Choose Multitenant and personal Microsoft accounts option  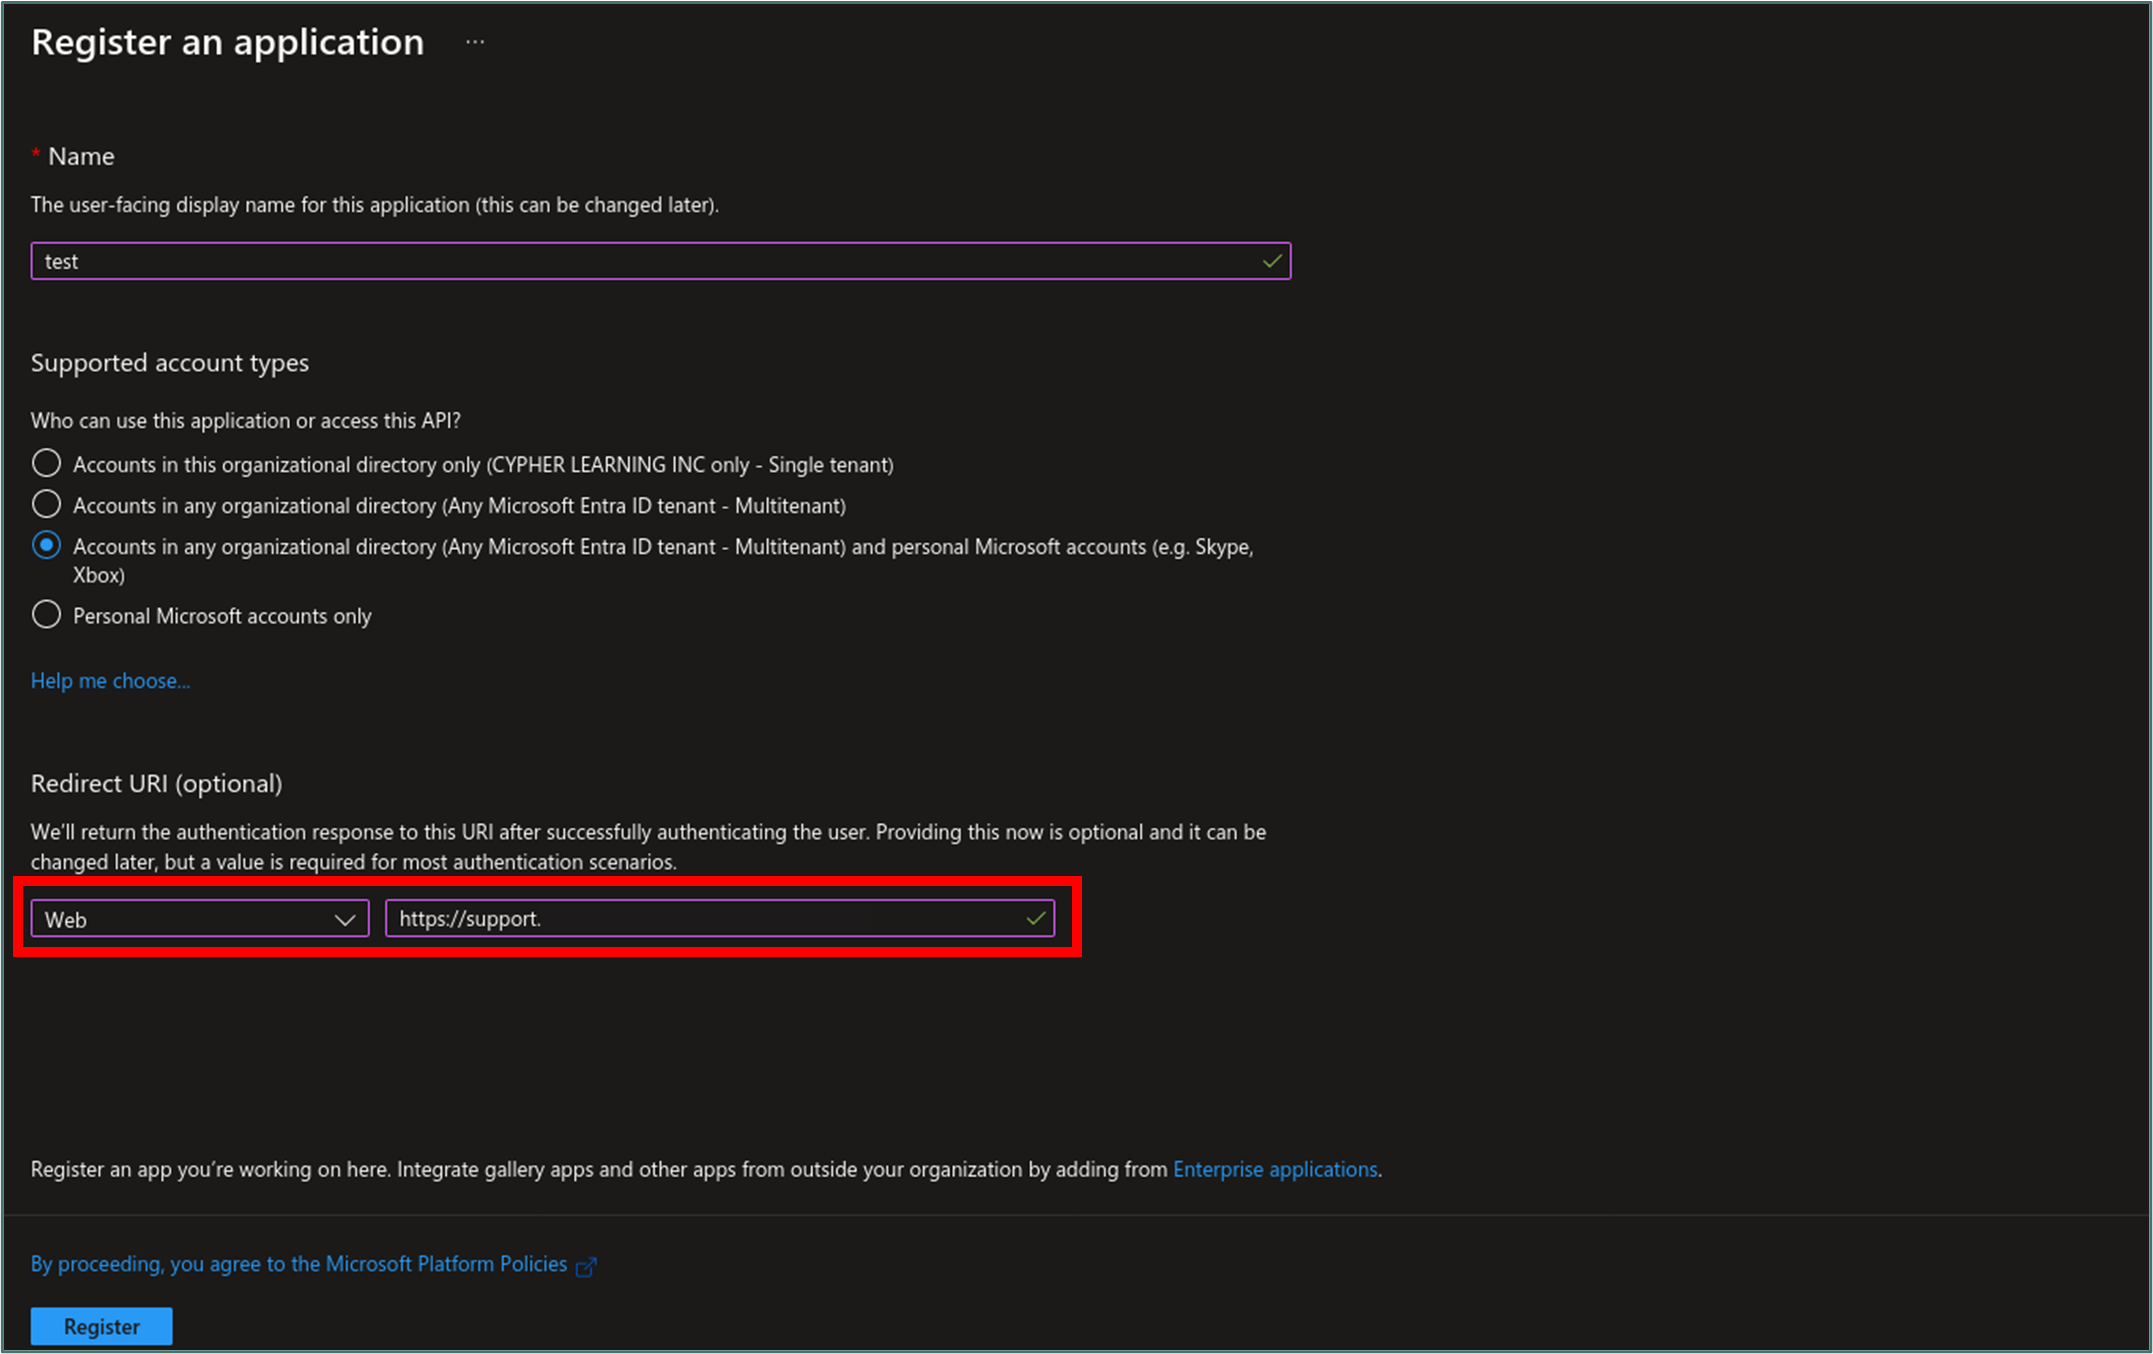click(x=46, y=546)
